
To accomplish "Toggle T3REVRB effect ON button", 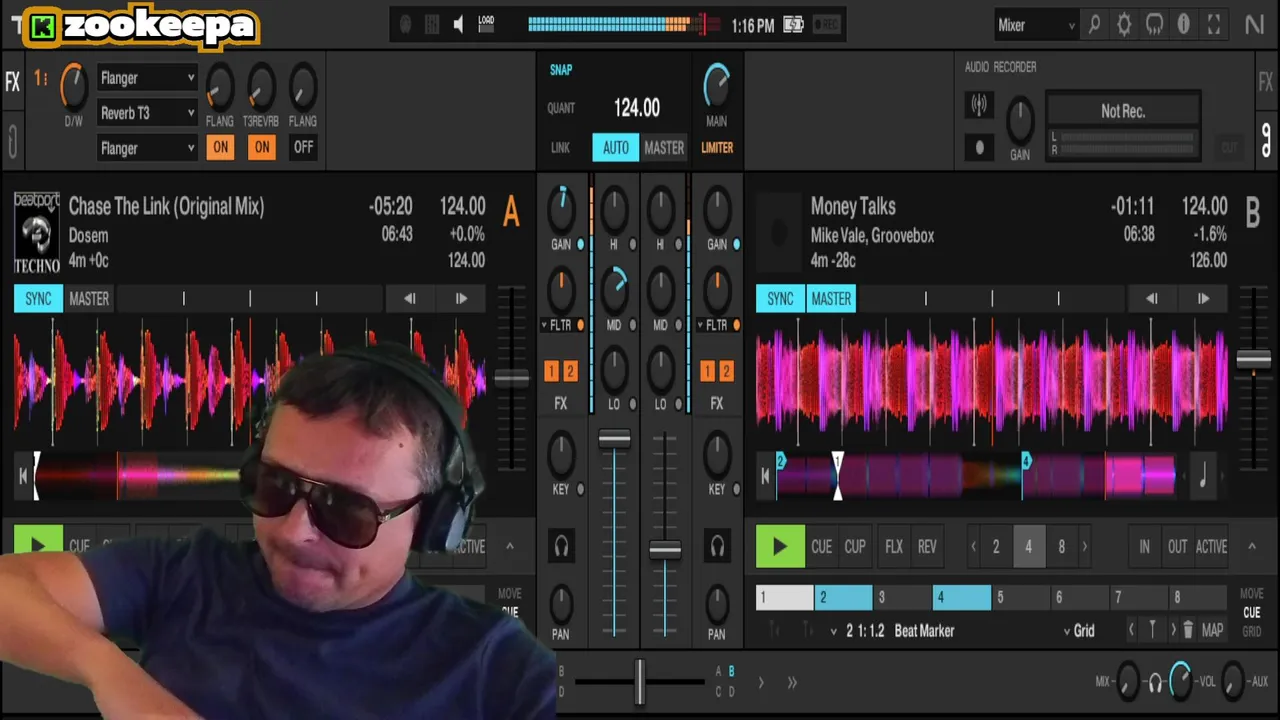I will pos(262,147).
